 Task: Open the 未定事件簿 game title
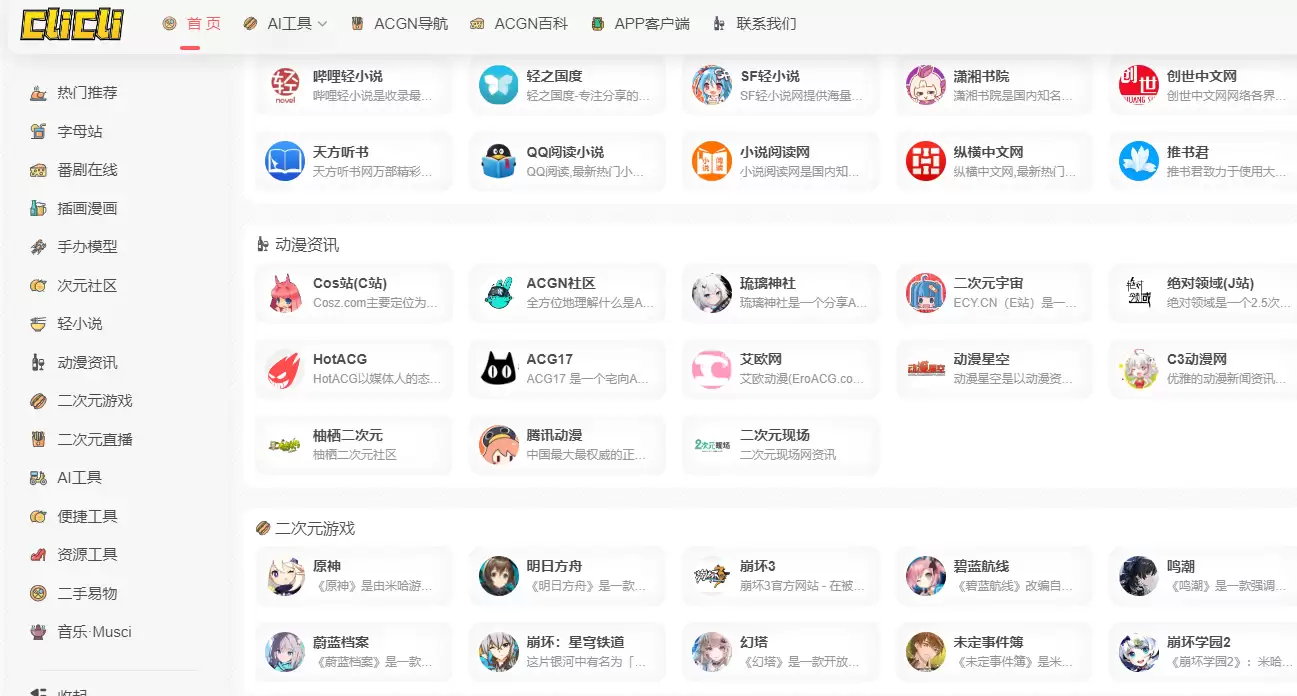[x=989, y=642]
